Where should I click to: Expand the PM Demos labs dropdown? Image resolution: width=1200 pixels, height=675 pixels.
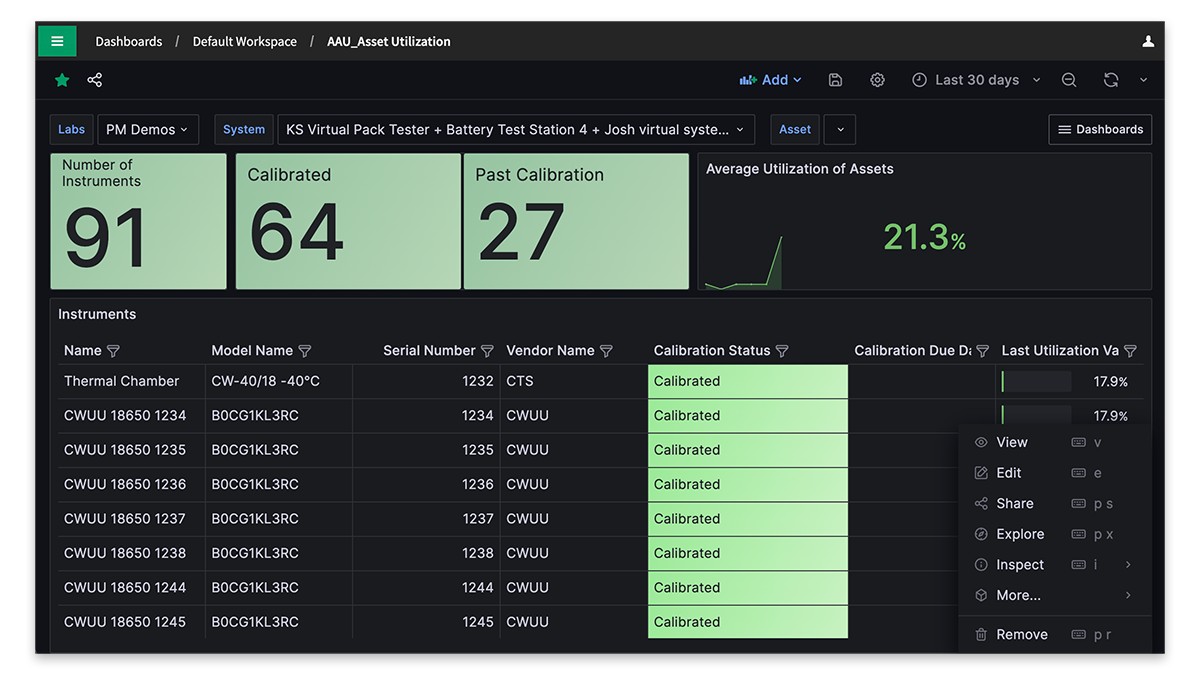147,129
